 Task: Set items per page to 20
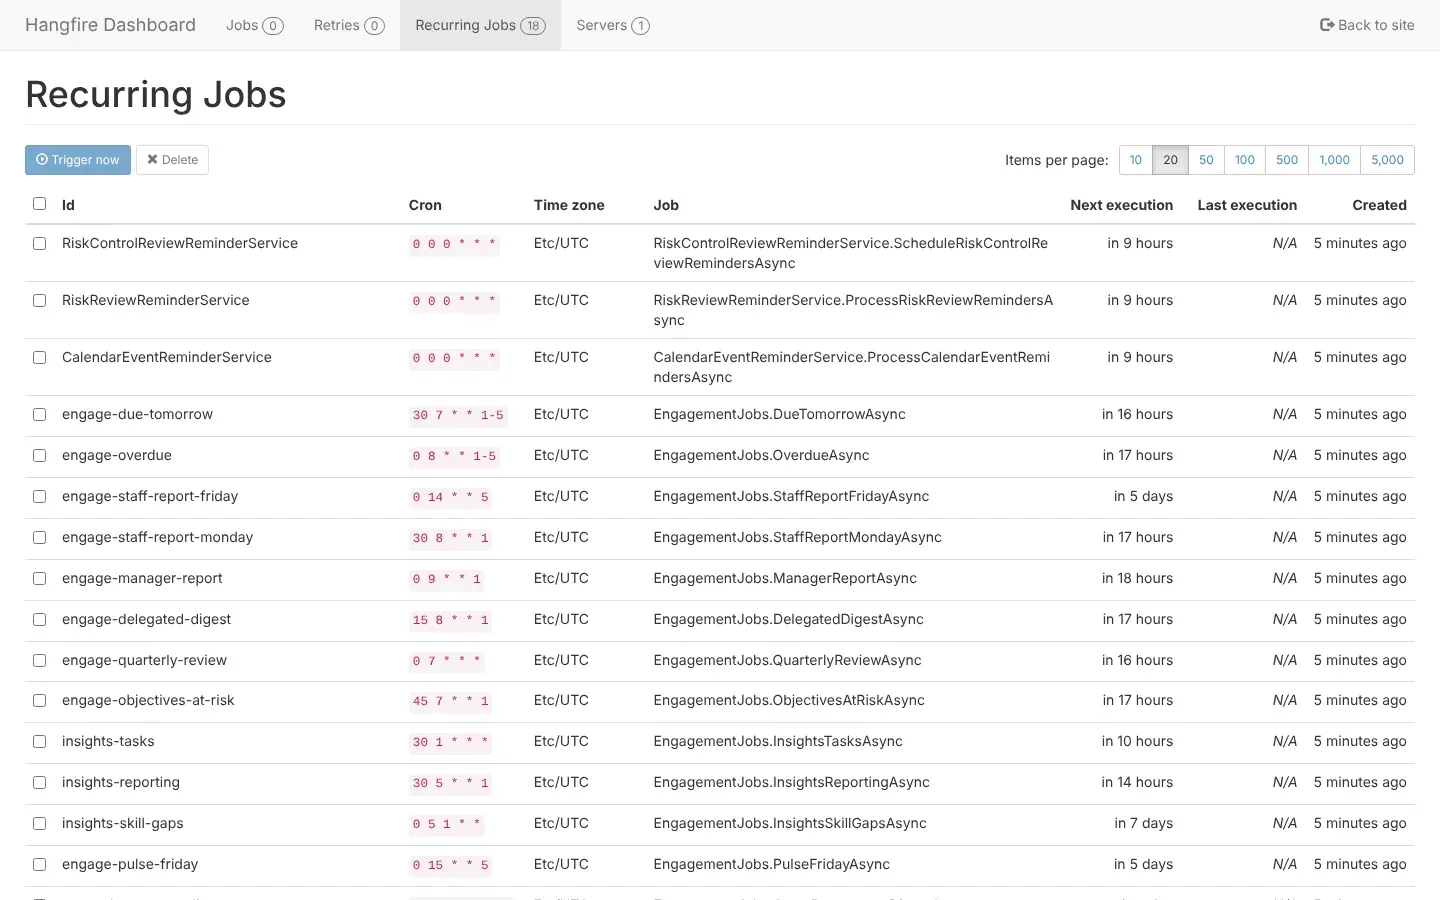click(1171, 160)
